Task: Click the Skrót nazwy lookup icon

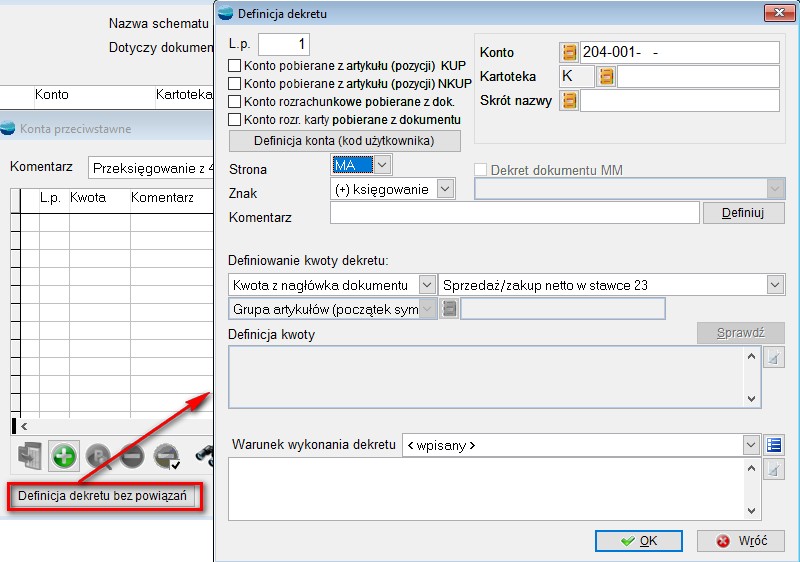Action: [x=569, y=100]
